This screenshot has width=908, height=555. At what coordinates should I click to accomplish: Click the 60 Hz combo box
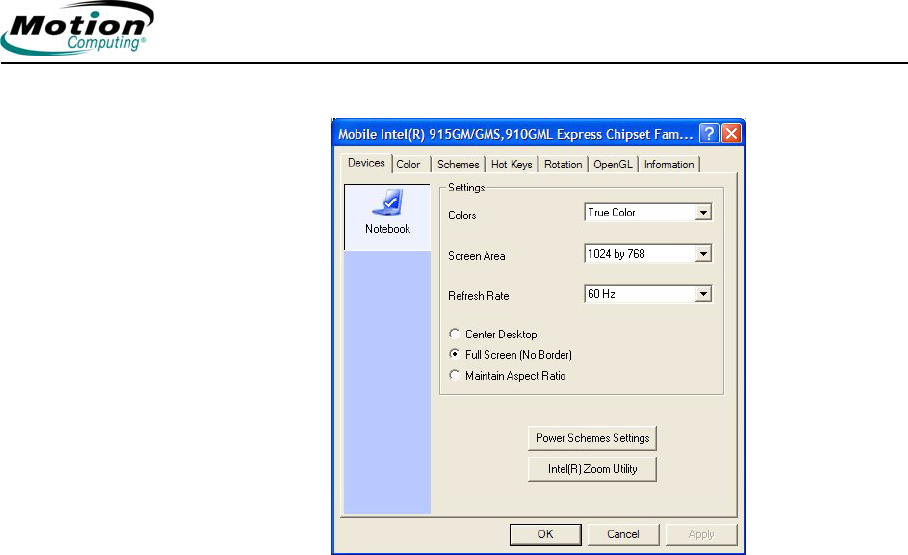[x=648, y=294]
